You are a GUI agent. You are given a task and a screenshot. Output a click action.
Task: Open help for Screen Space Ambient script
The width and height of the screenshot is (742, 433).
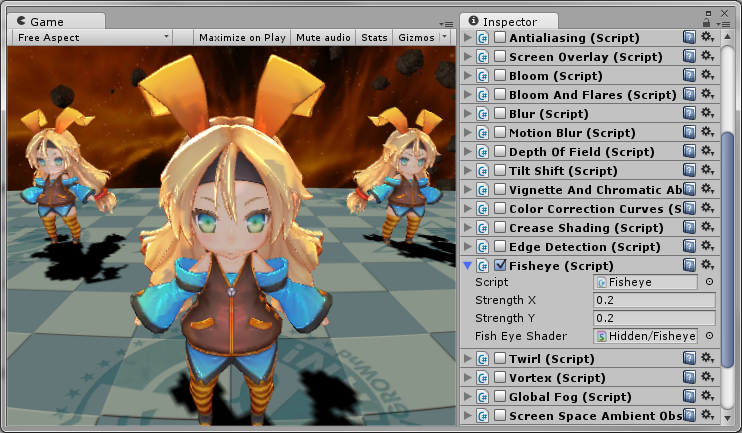coord(689,415)
